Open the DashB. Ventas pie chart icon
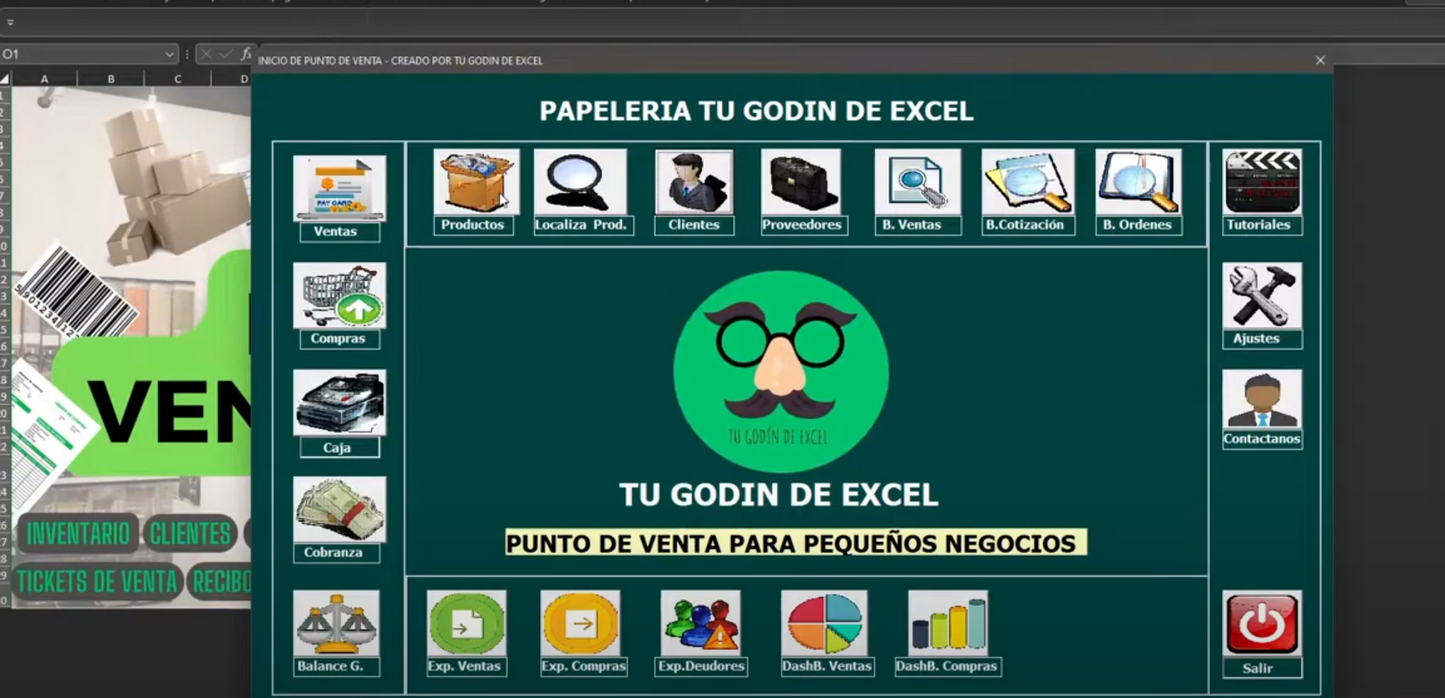 click(x=824, y=623)
